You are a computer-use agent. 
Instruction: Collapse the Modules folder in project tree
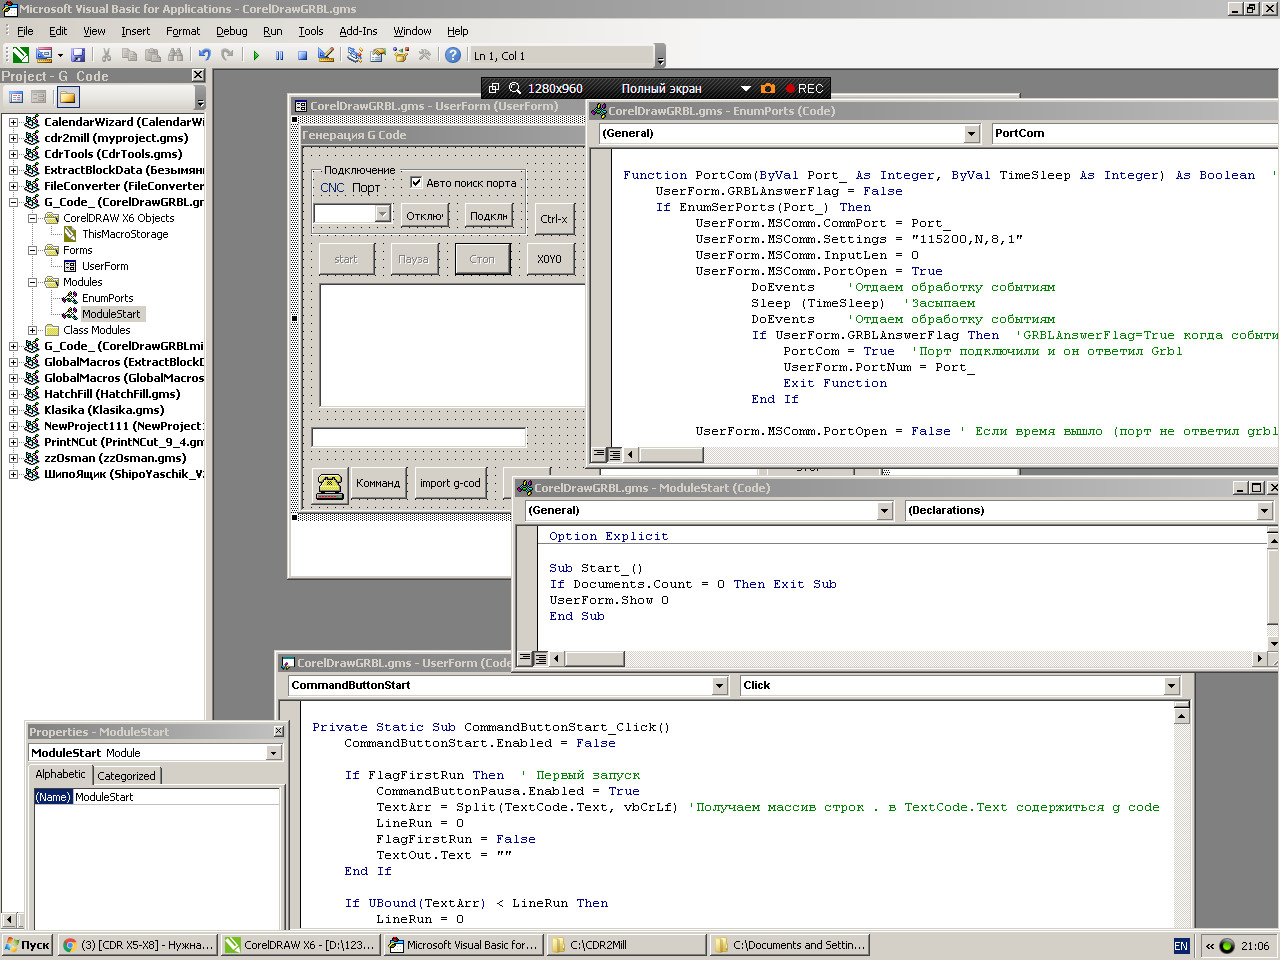33,282
